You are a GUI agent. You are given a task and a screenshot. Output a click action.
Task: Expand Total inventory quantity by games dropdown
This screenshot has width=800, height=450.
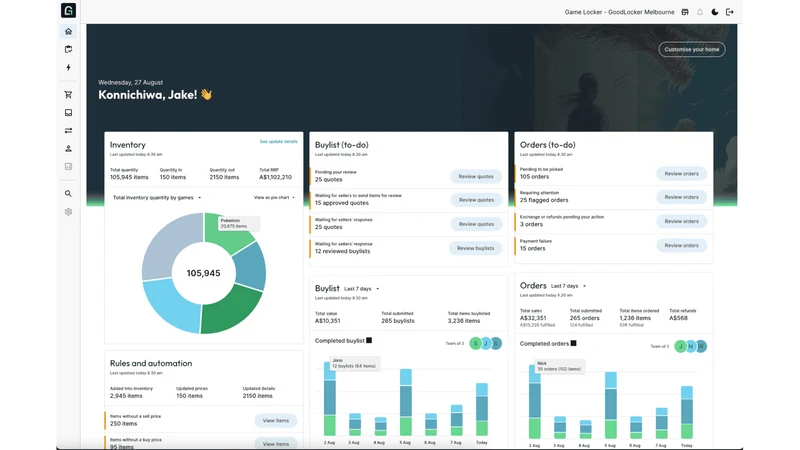(x=157, y=197)
